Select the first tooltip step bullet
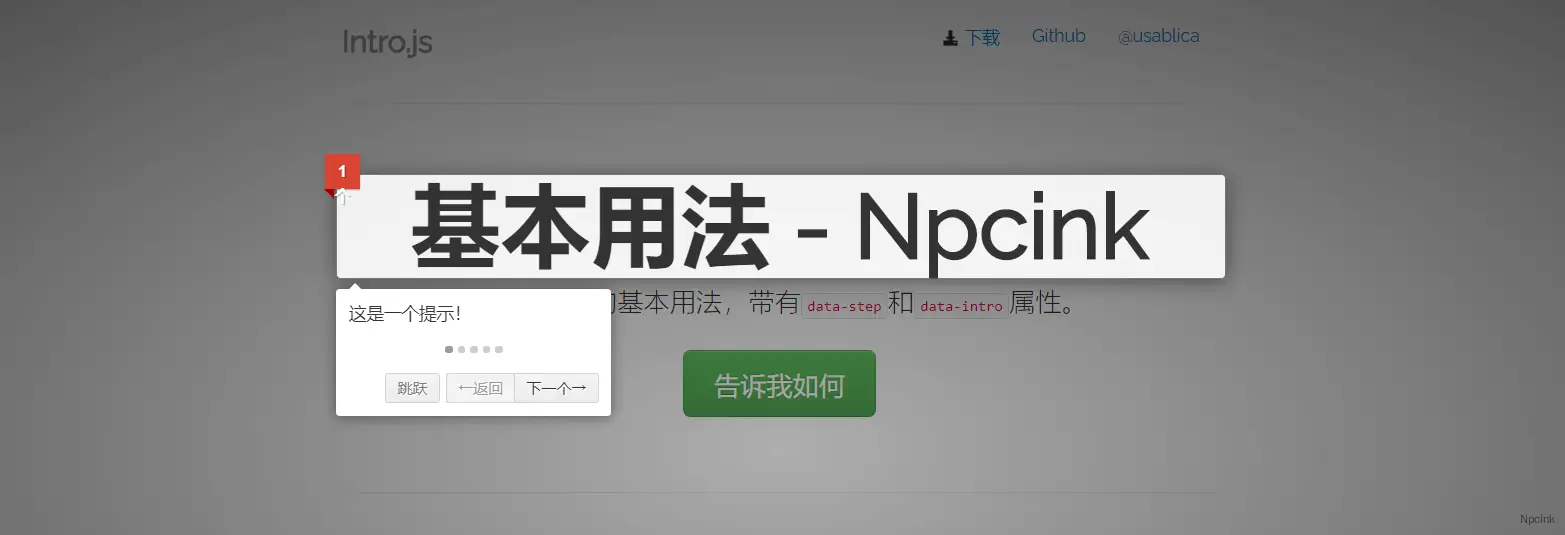Image resolution: width=1565 pixels, height=535 pixels. (x=449, y=349)
